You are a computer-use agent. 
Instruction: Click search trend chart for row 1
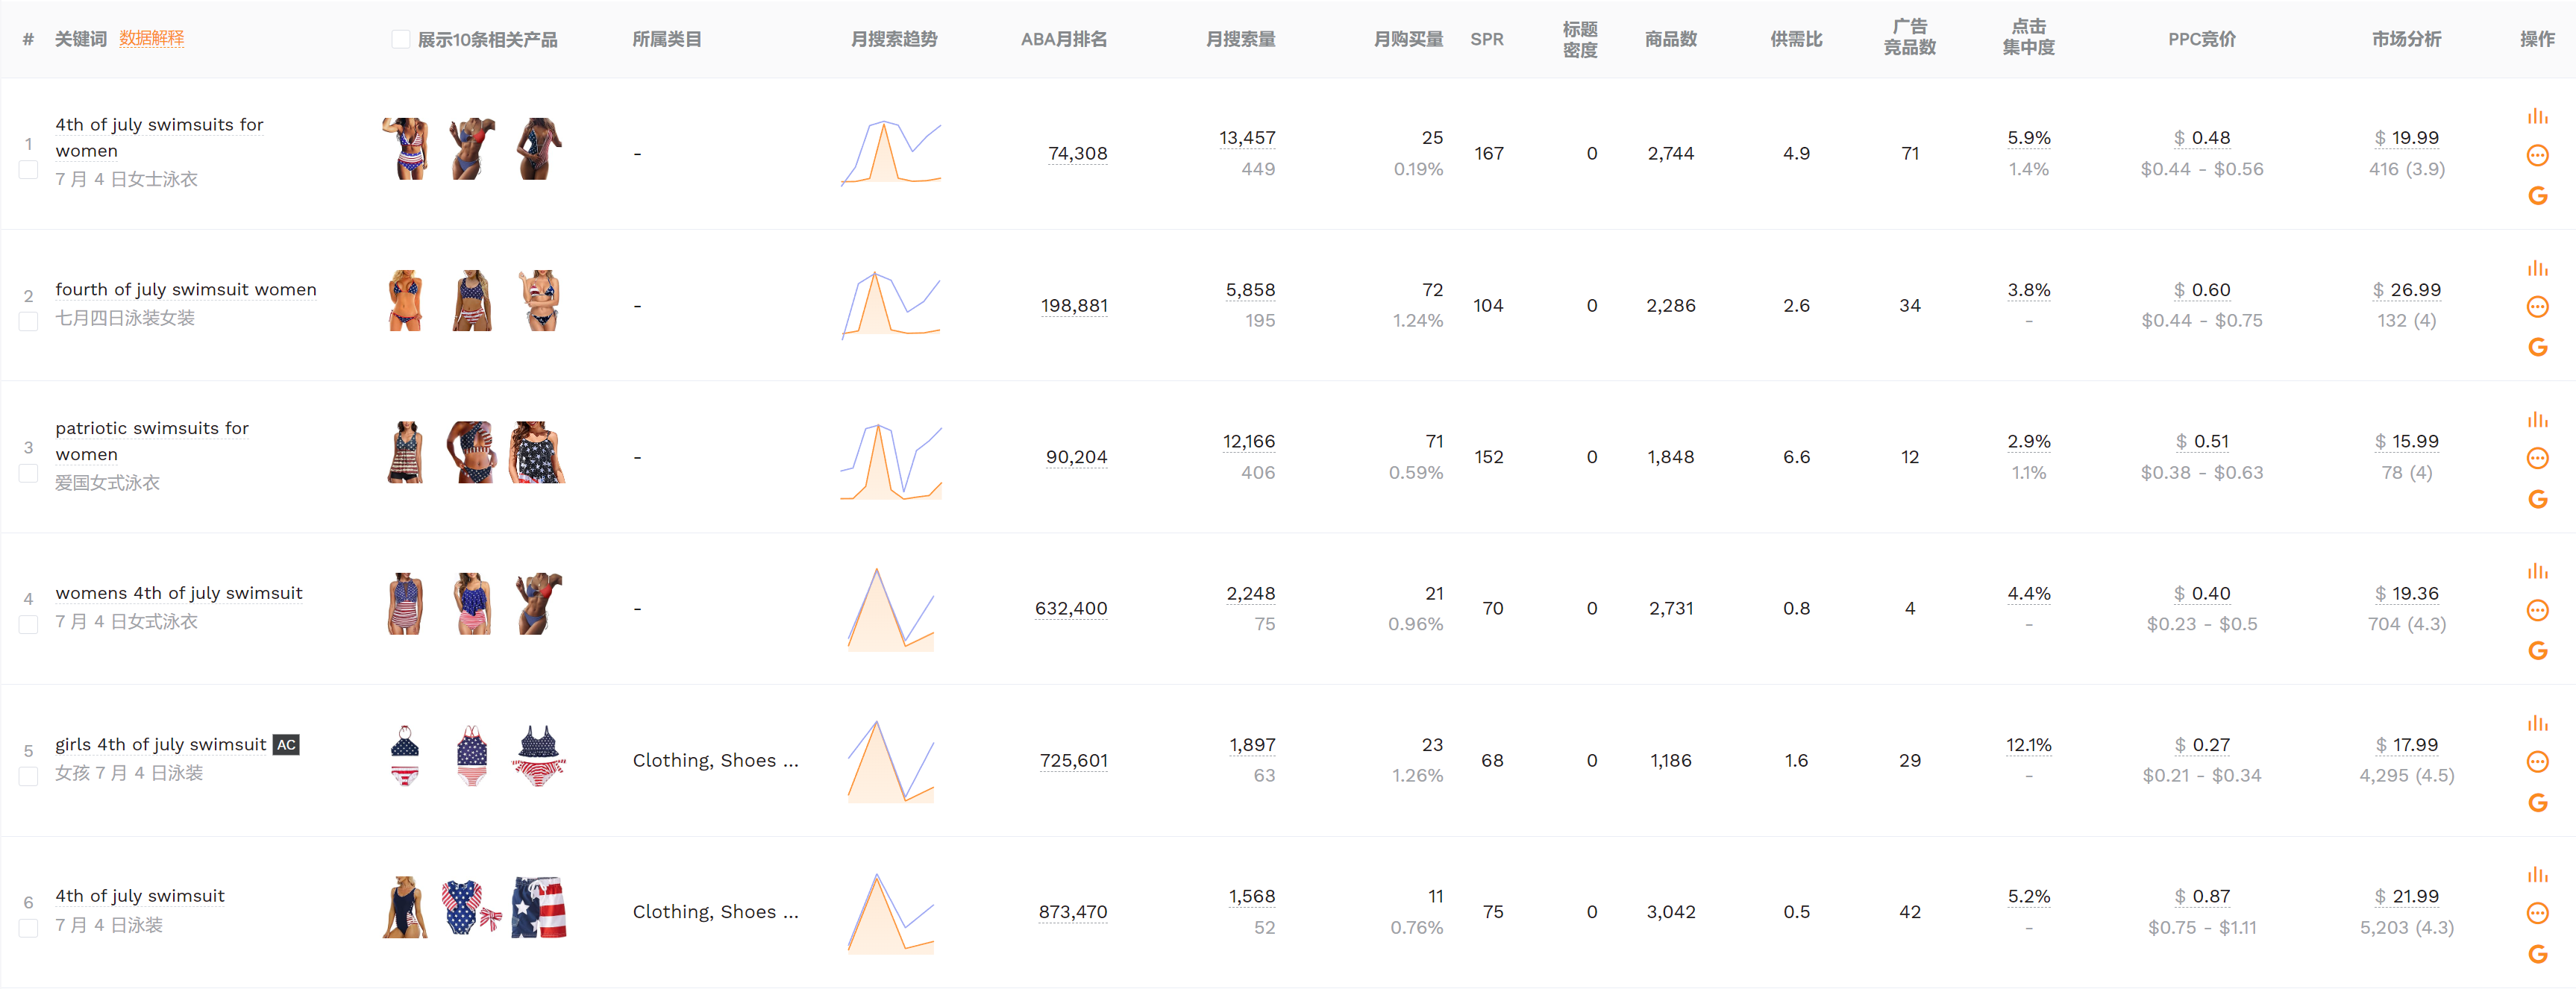tap(891, 153)
